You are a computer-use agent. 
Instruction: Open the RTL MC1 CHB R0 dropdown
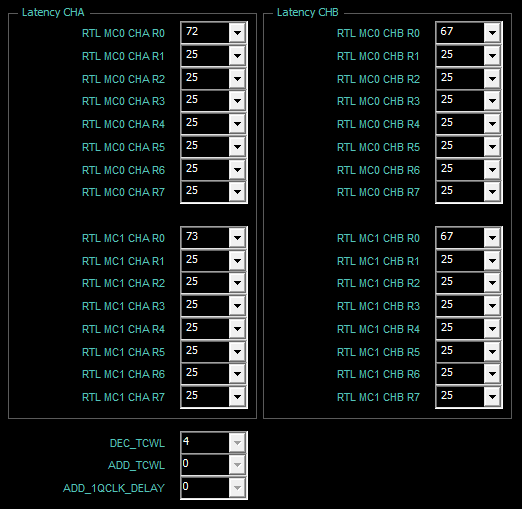tap(492, 238)
